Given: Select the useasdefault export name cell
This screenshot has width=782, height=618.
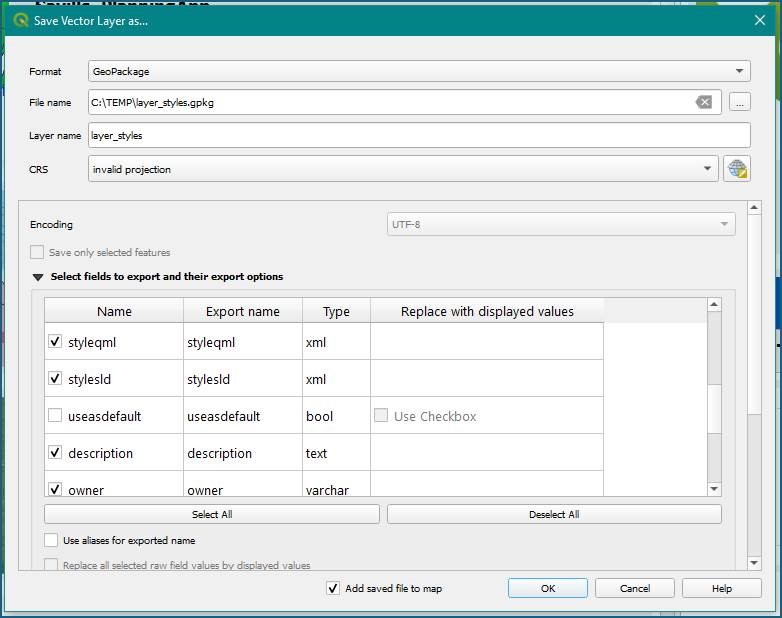Looking at the screenshot, I should (243, 415).
